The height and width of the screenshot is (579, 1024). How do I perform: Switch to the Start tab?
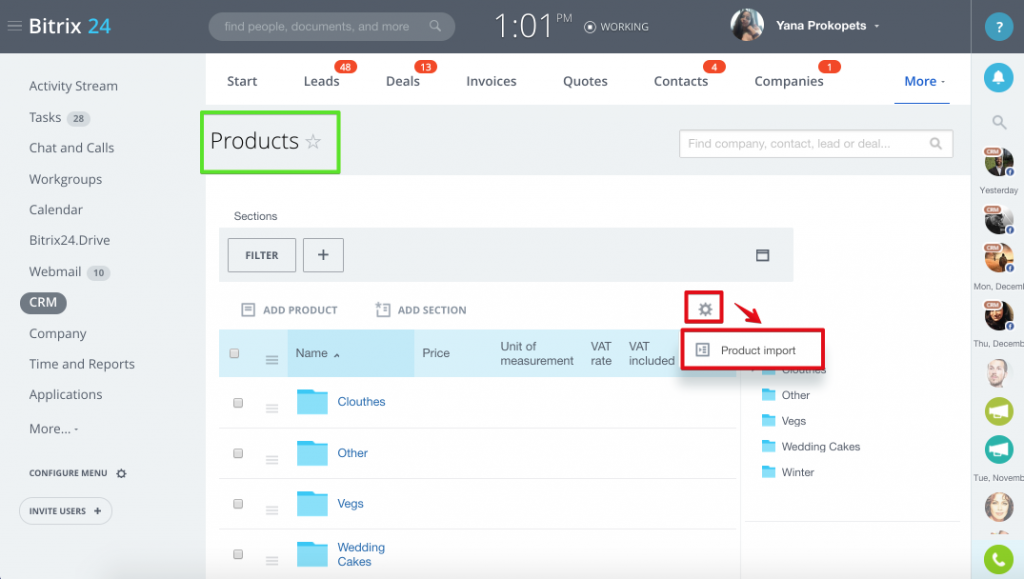coord(242,81)
